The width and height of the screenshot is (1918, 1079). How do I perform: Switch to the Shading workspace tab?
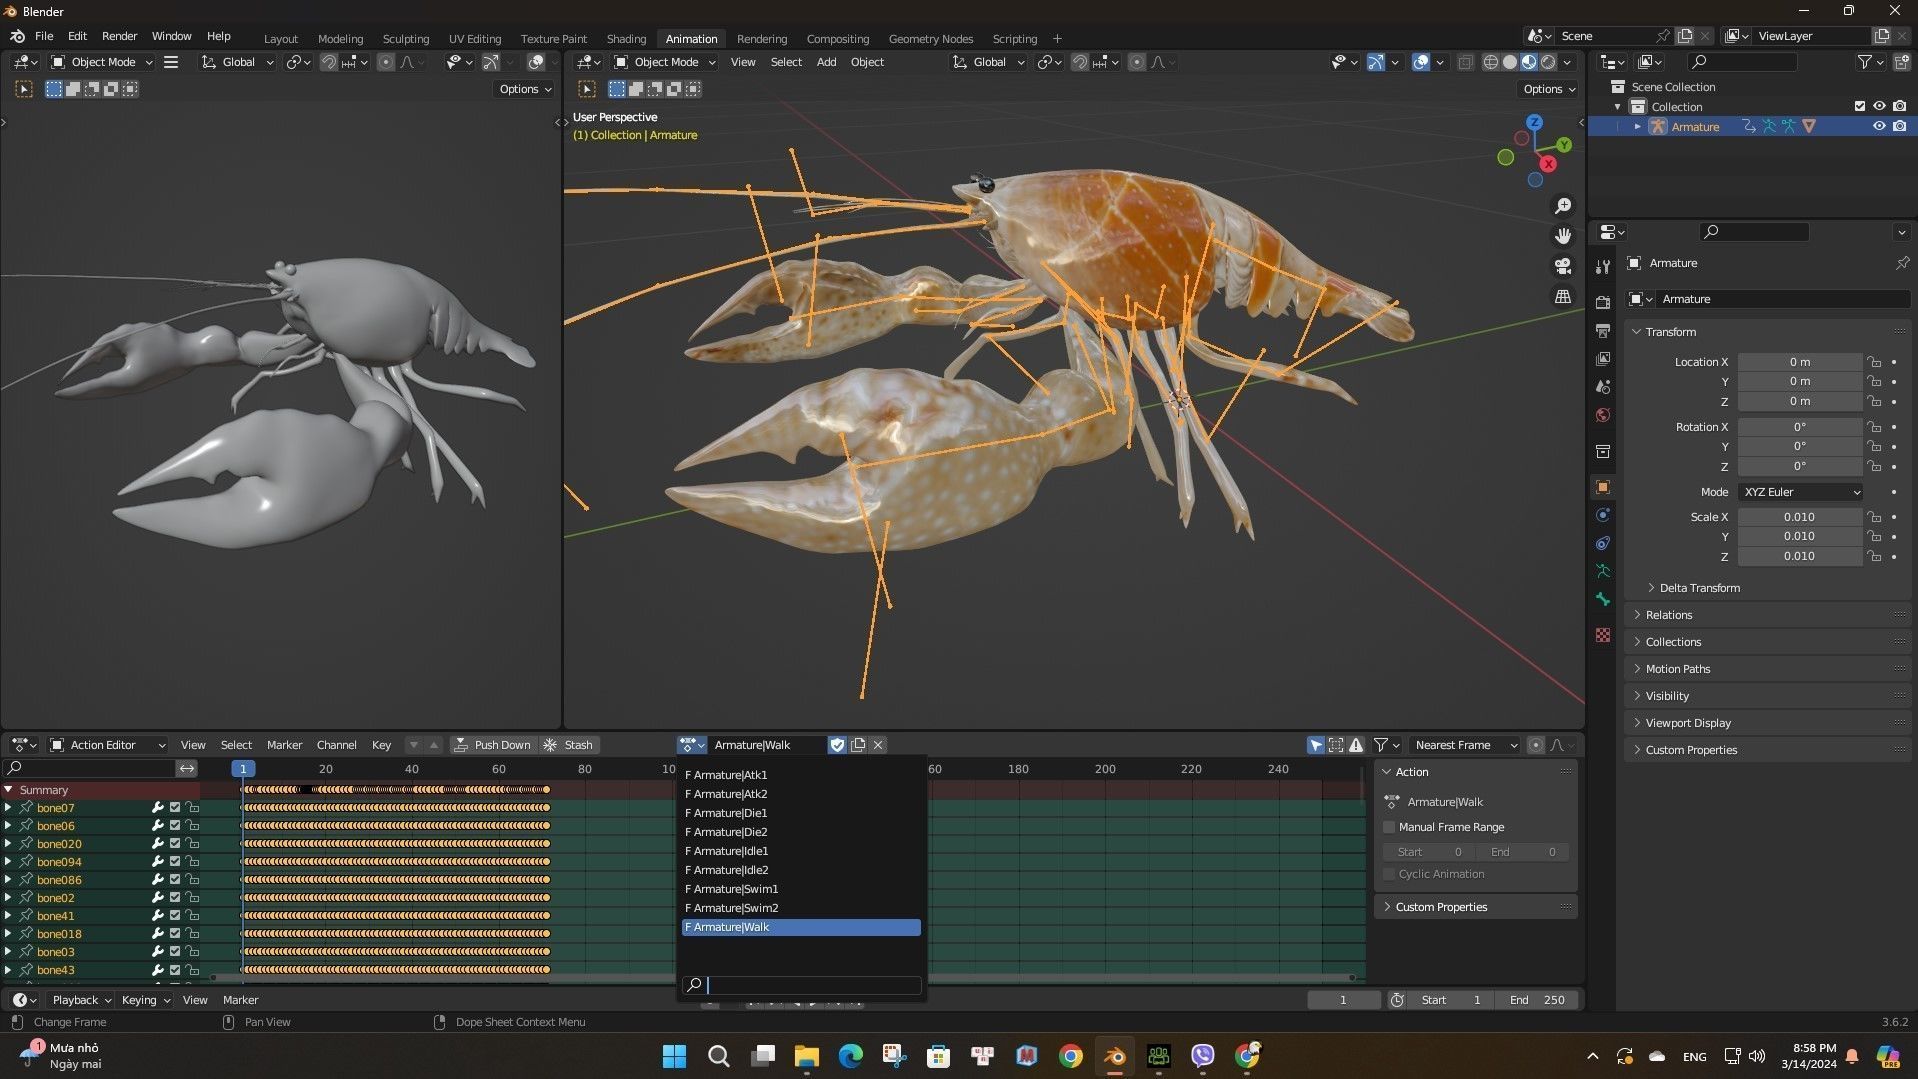coord(626,39)
